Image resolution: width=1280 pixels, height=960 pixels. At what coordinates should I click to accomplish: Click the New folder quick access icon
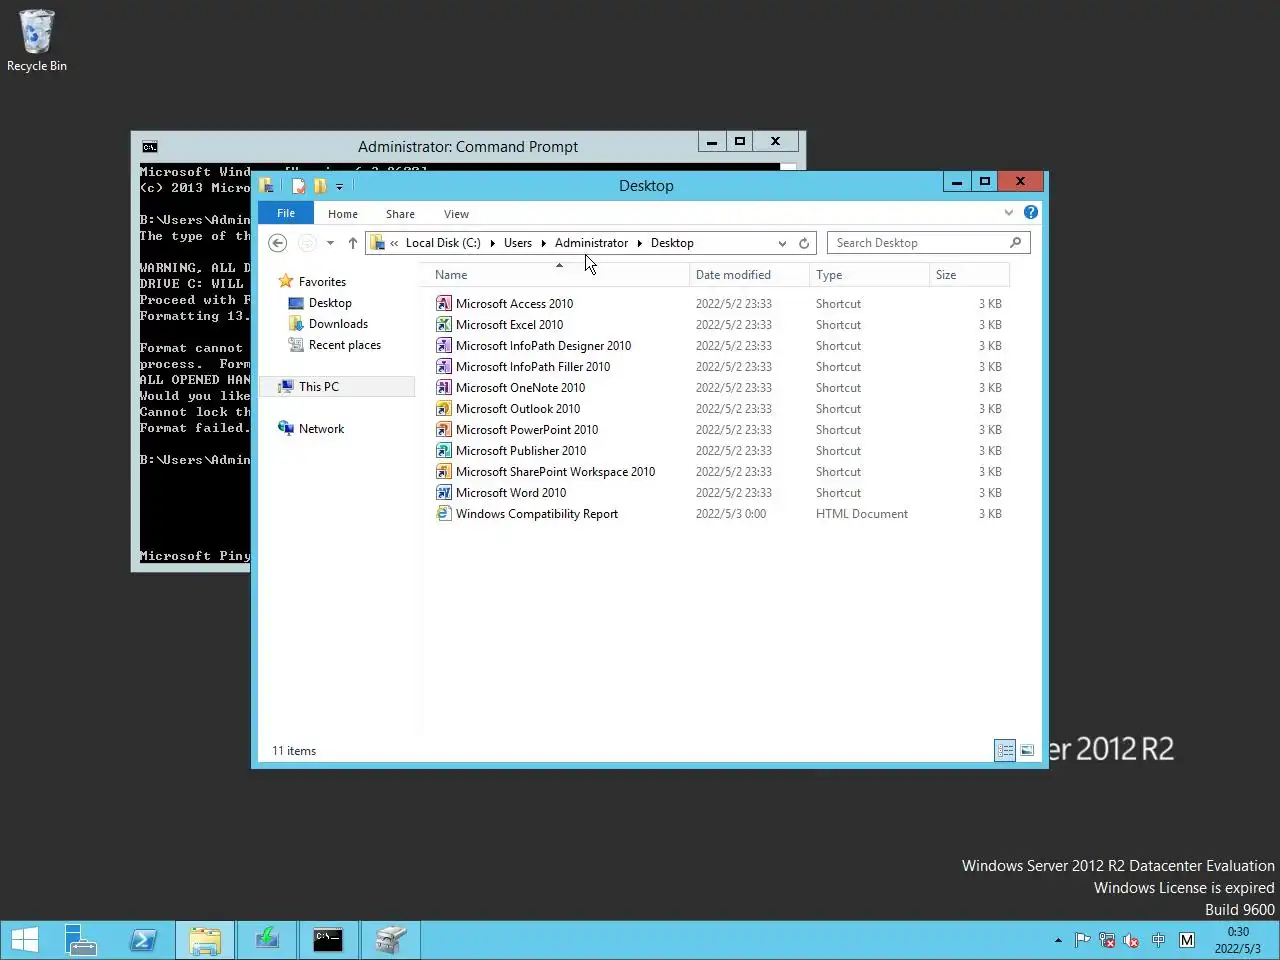pos(320,186)
